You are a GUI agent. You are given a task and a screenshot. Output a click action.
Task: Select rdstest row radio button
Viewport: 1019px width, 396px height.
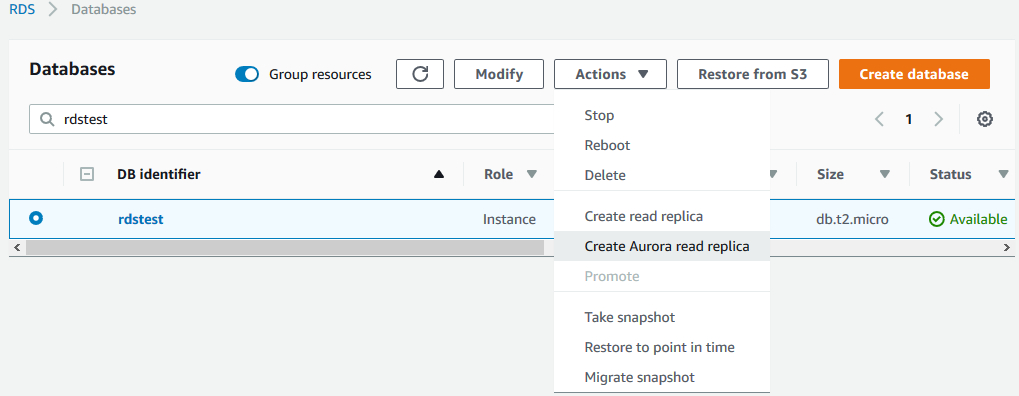pyautogui.click(x=36, y=218)
